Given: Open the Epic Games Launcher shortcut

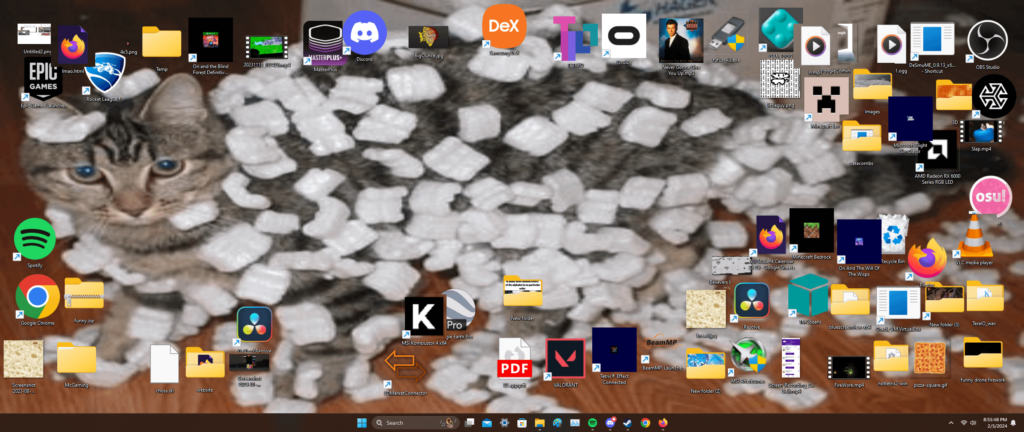Looking at the screenshot, I should (43, 77).
